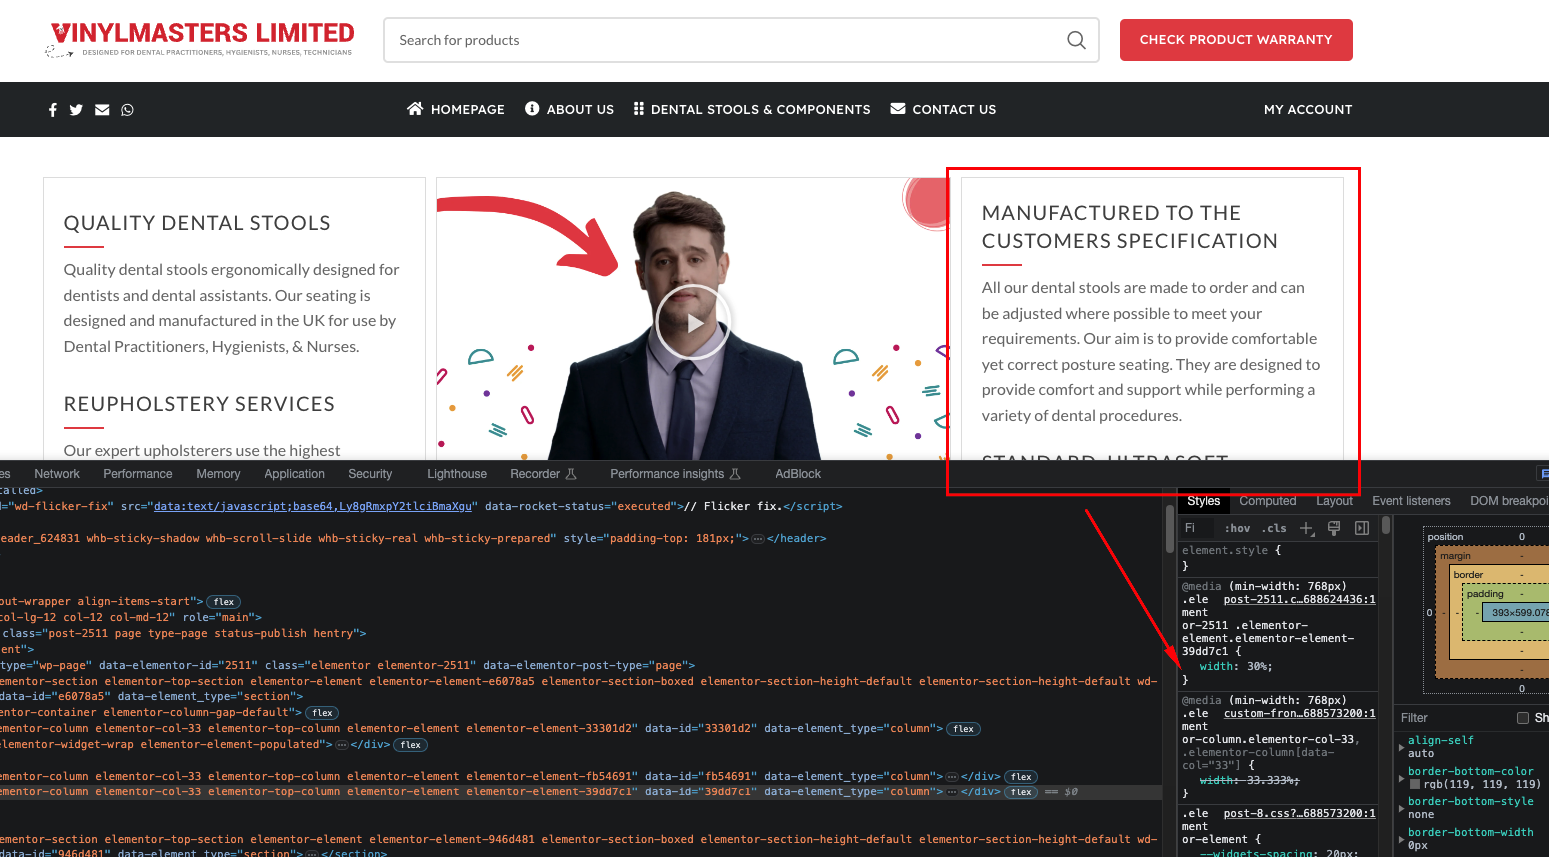Screen dimensions: 1549x857
Task: Expand the collapsed header element ellipsis
Action: (758, 539)
